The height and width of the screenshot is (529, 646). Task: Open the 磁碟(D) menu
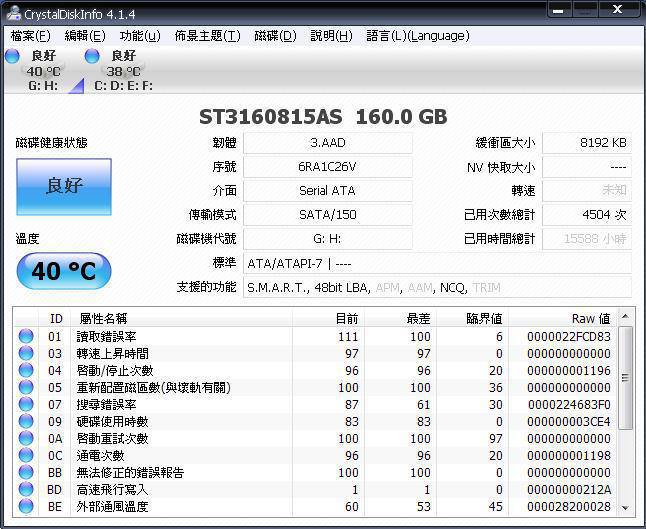[x=275, y=36]
